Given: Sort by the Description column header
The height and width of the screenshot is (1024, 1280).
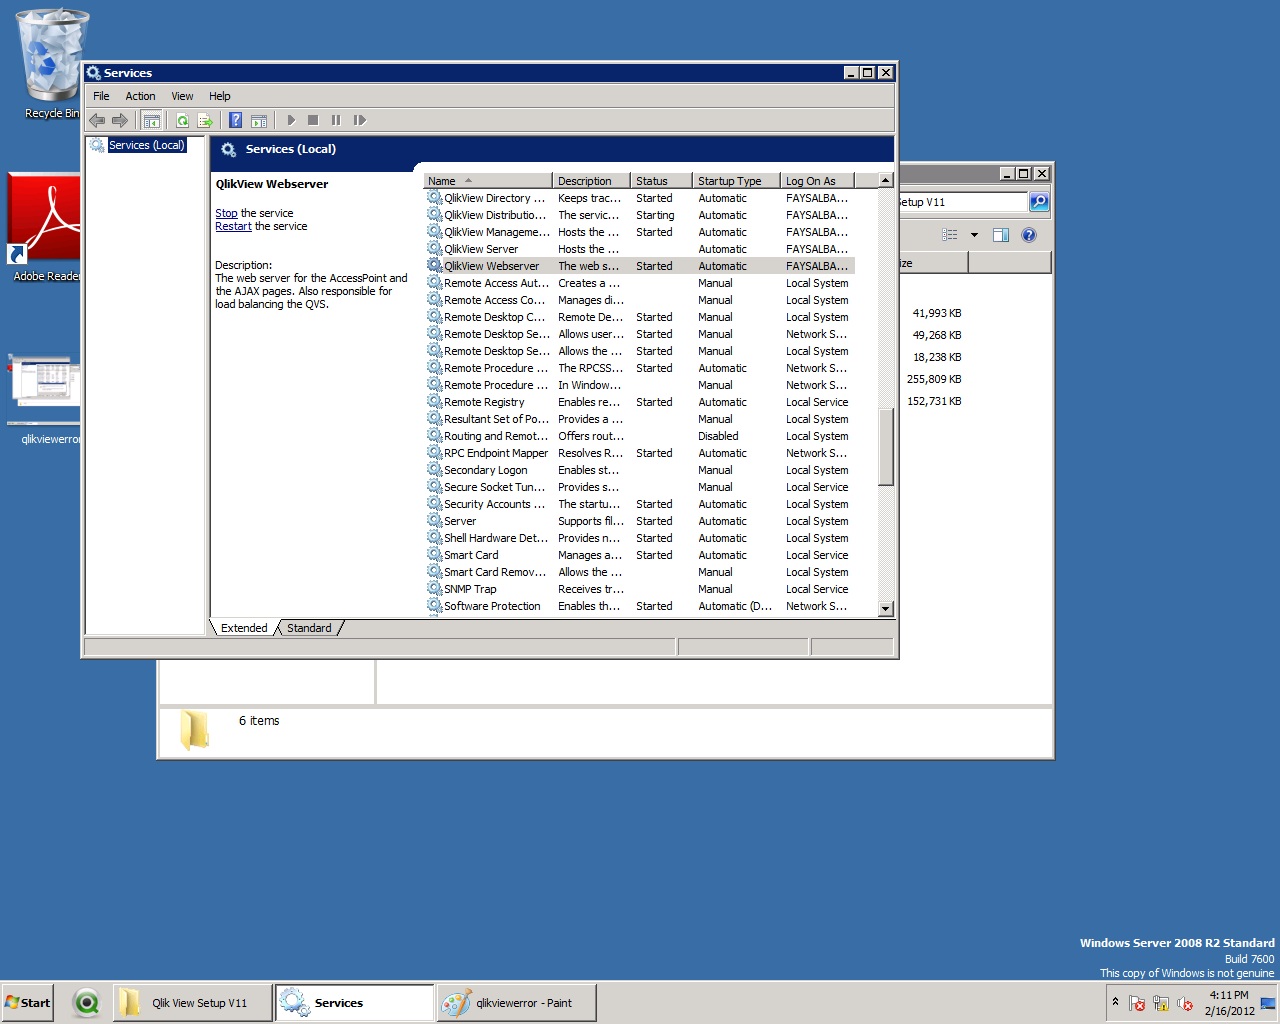Looking at the screenshot, I should click(591, 181).
